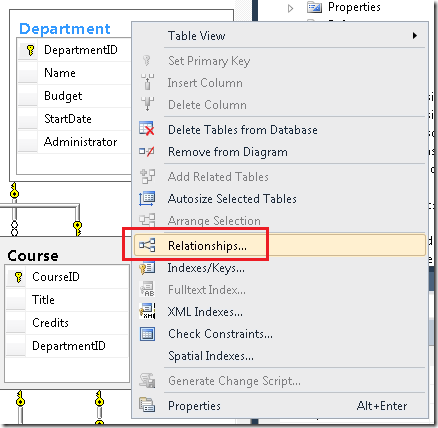Click the XML Indexes icon

(147, 311)
